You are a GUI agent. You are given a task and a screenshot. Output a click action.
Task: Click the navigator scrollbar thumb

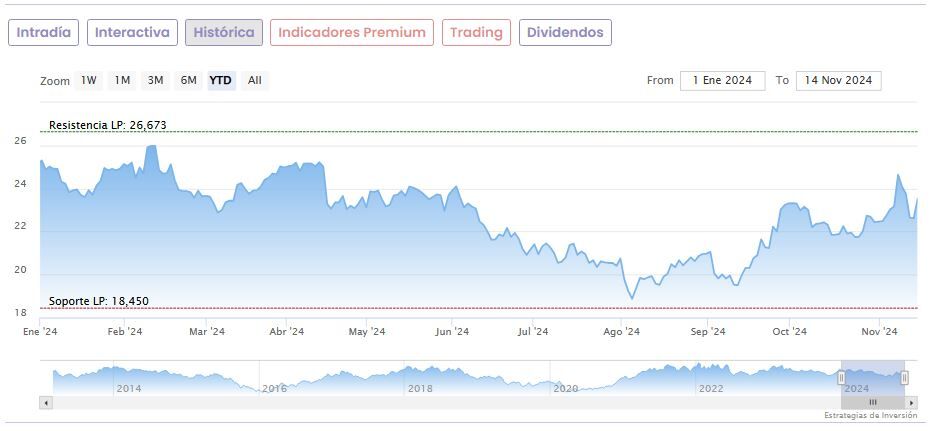(872, 402)
